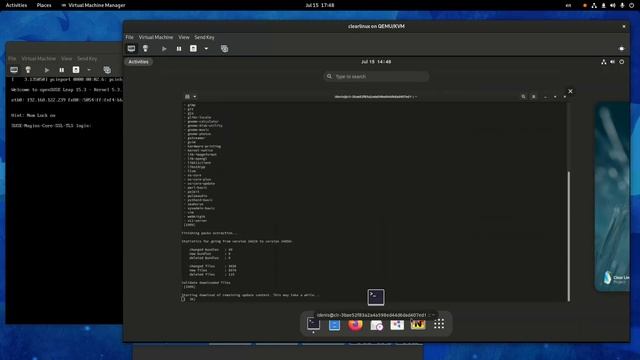640x360 pixels.
Task: Close the terminal window overview thumbnail
Action: pos(570,91)
